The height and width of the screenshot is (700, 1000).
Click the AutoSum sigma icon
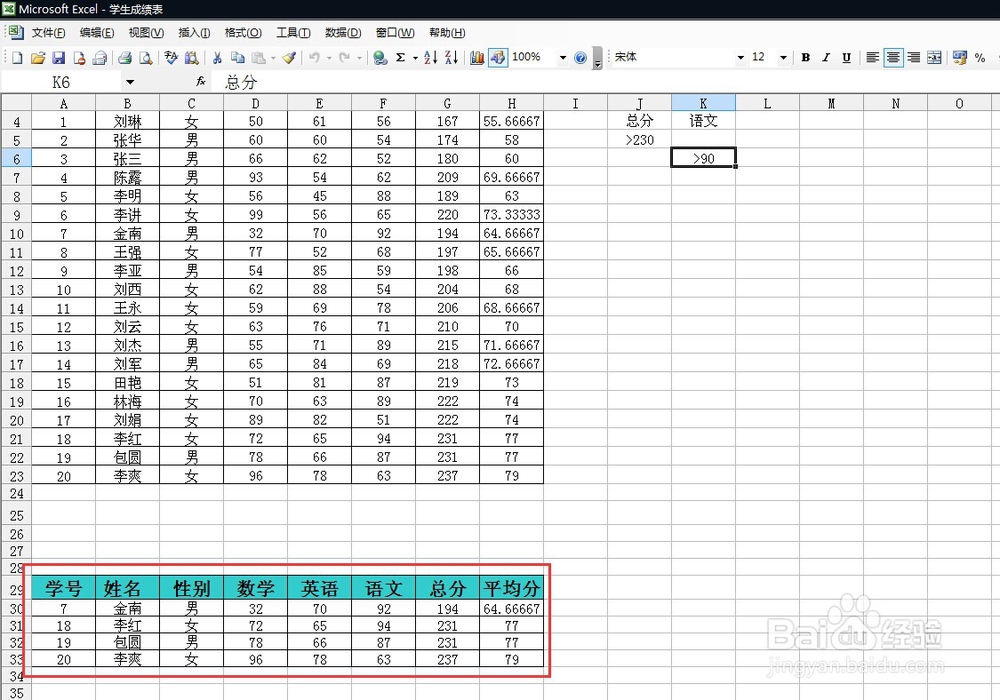[401, 58]
